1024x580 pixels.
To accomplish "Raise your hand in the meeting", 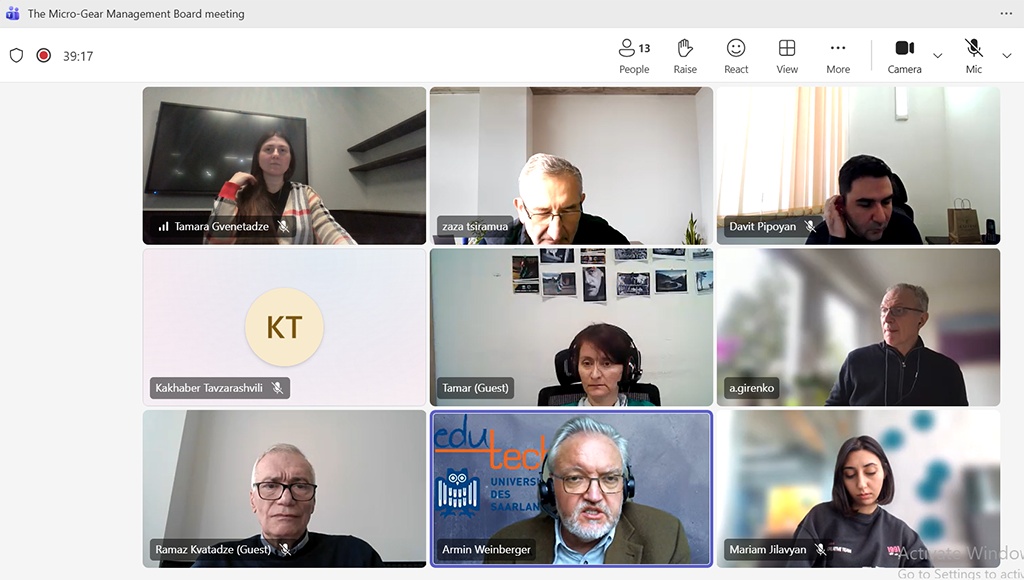I will click(685, 56).
